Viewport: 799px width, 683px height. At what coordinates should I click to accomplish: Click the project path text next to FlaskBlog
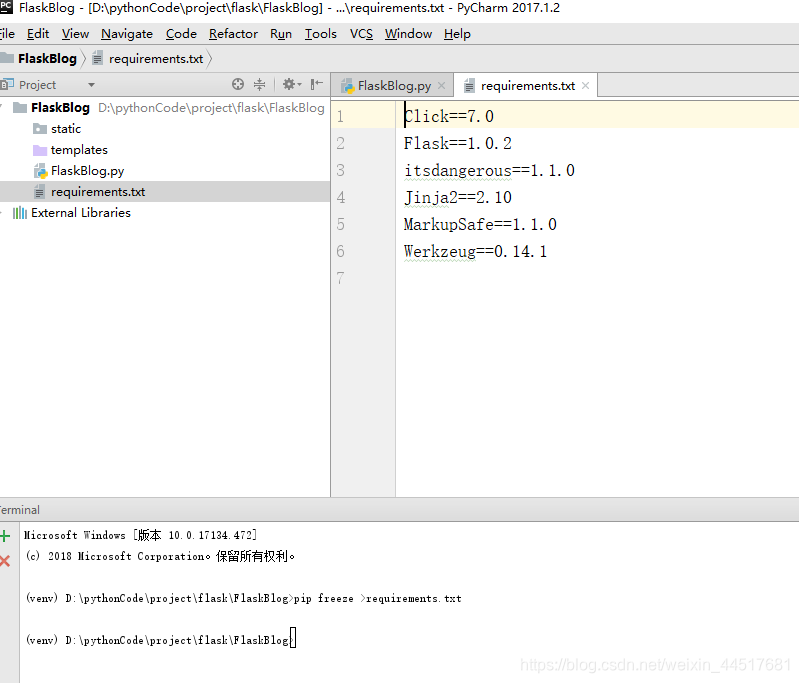(x=211, y=108)
